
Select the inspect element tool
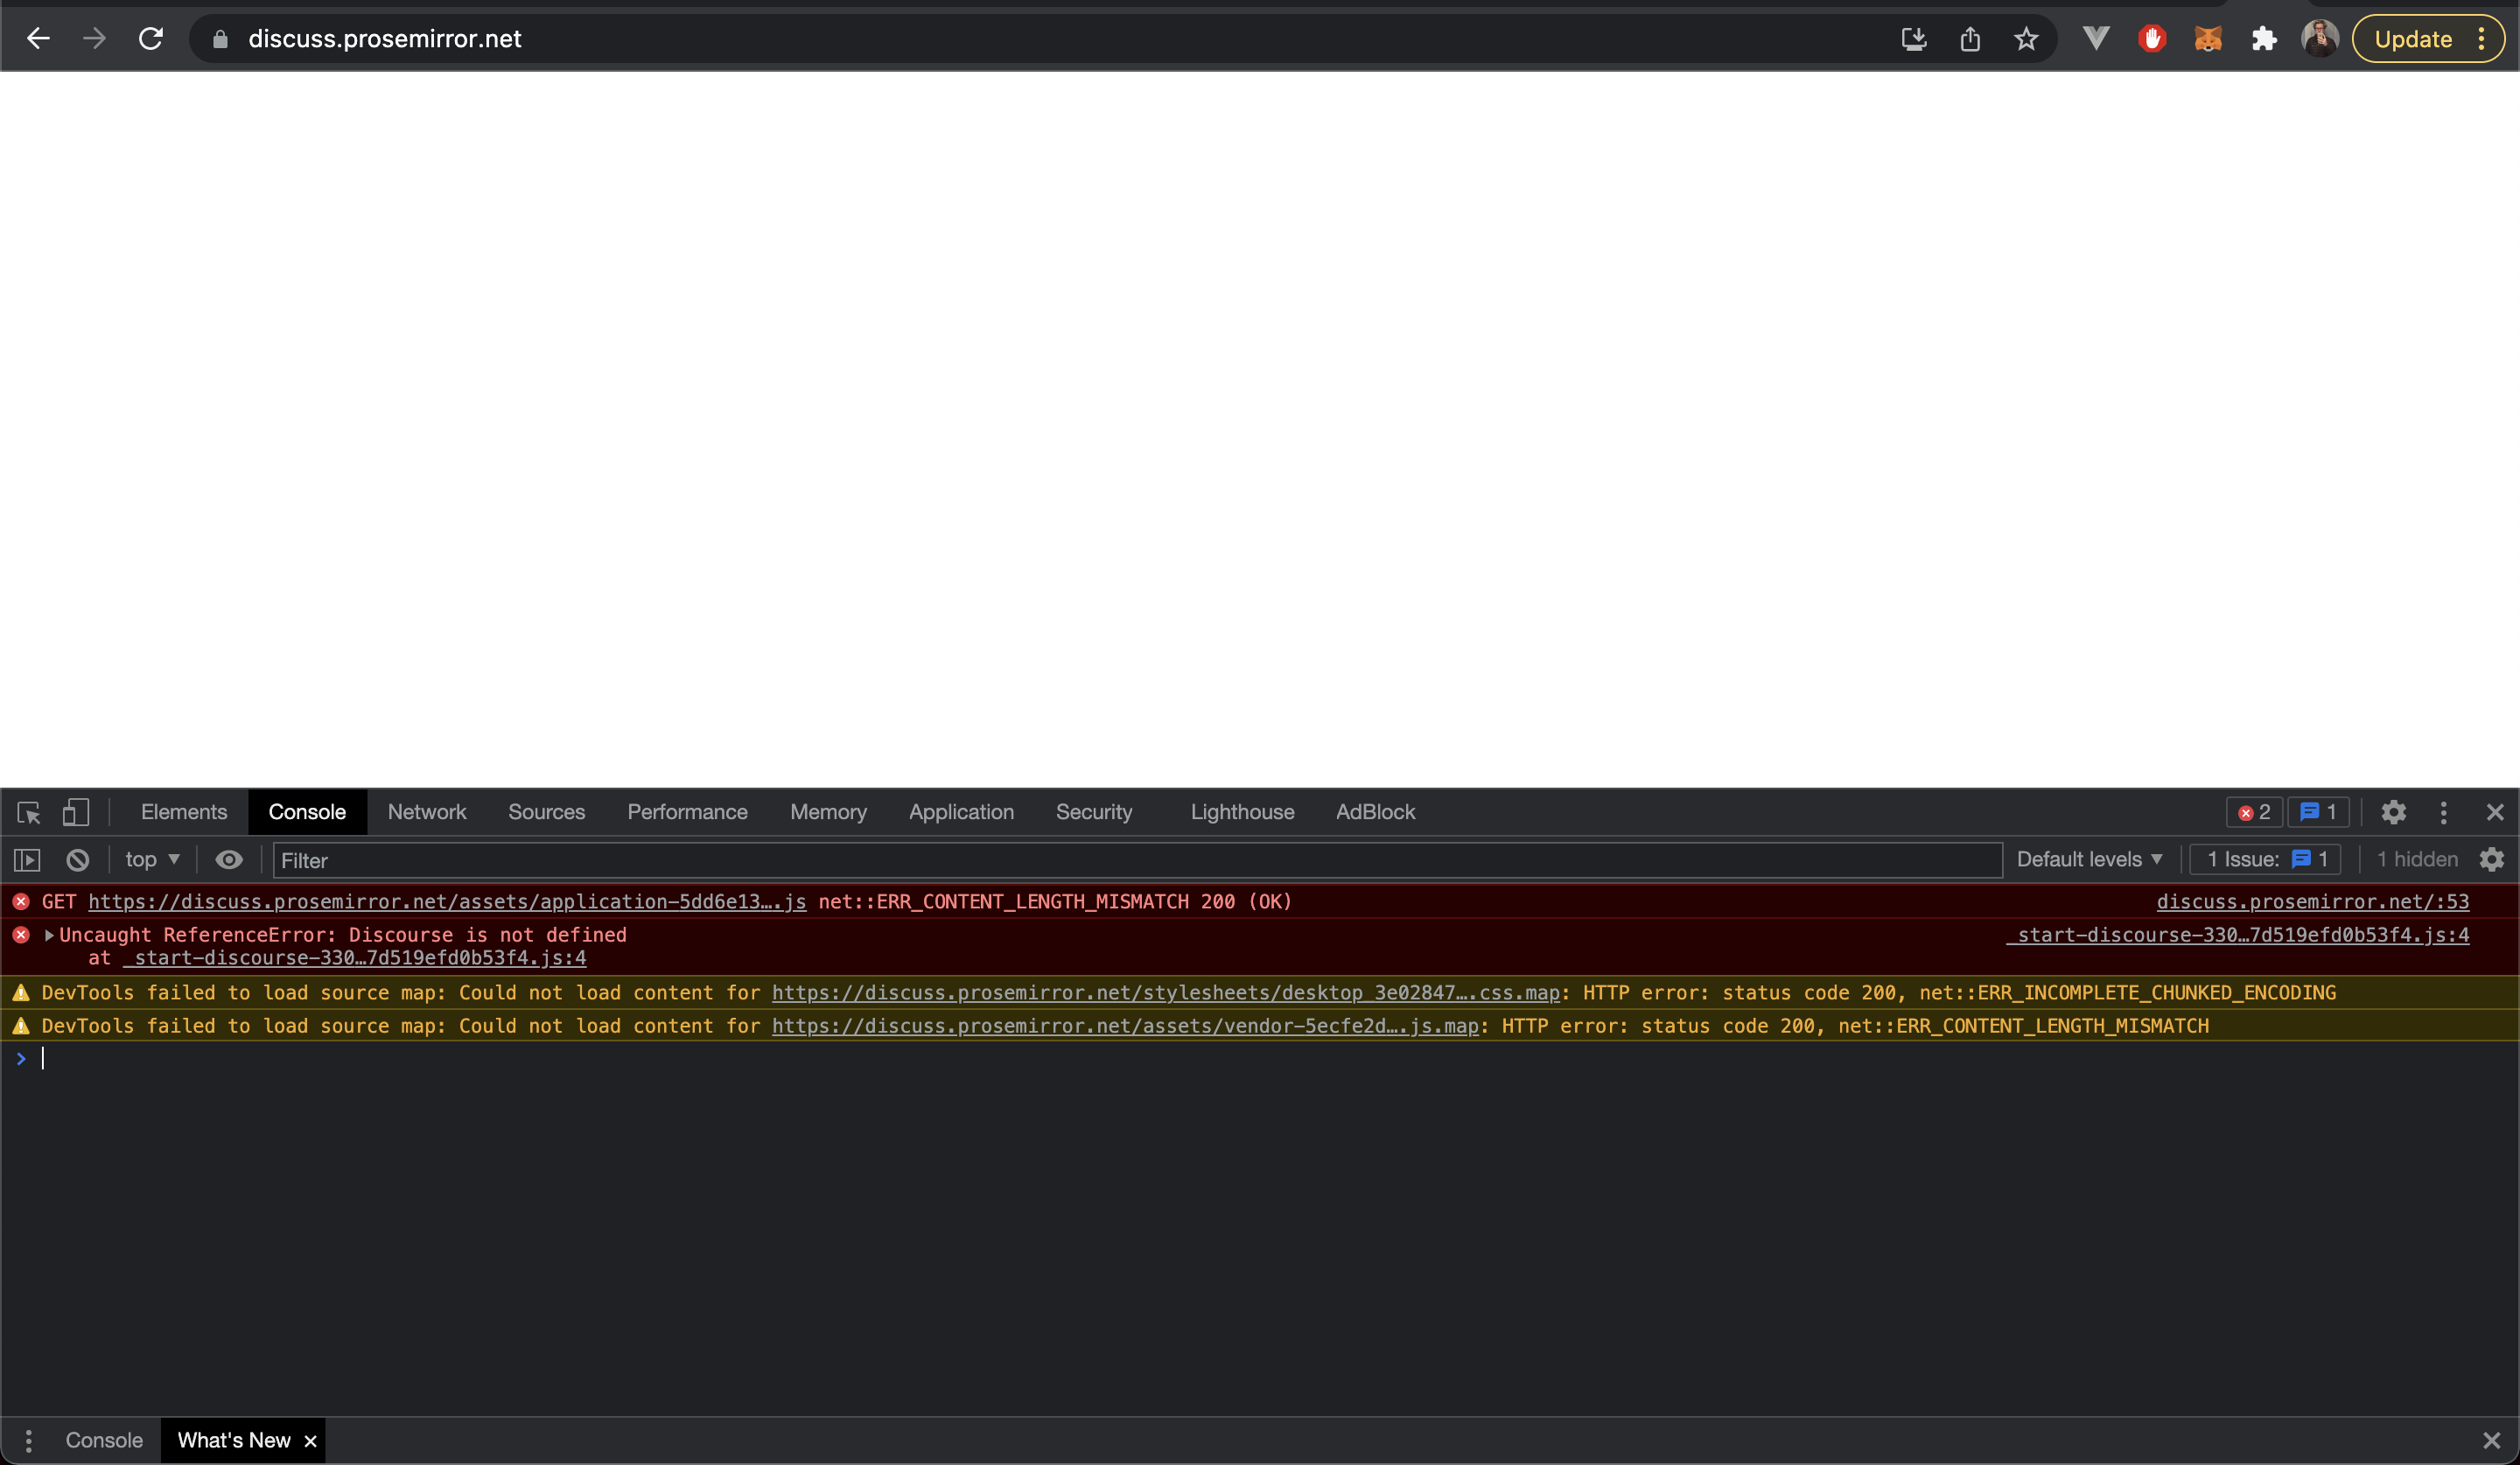coord(27,812)
